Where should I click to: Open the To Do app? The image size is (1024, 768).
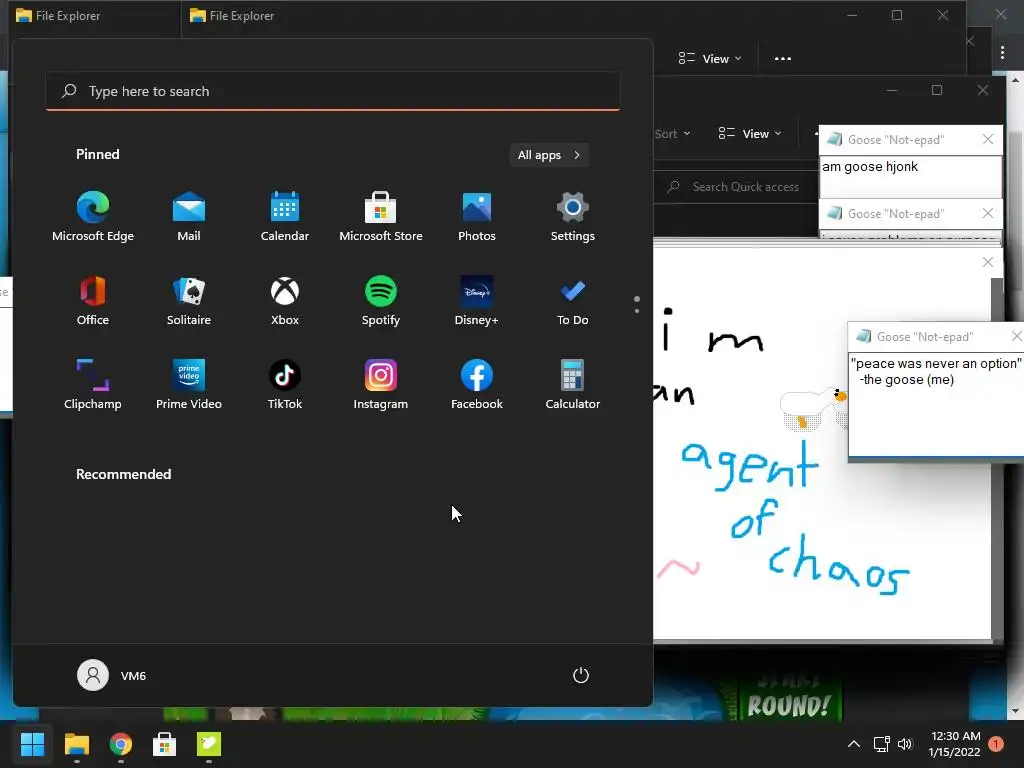(x=573, y=300)
